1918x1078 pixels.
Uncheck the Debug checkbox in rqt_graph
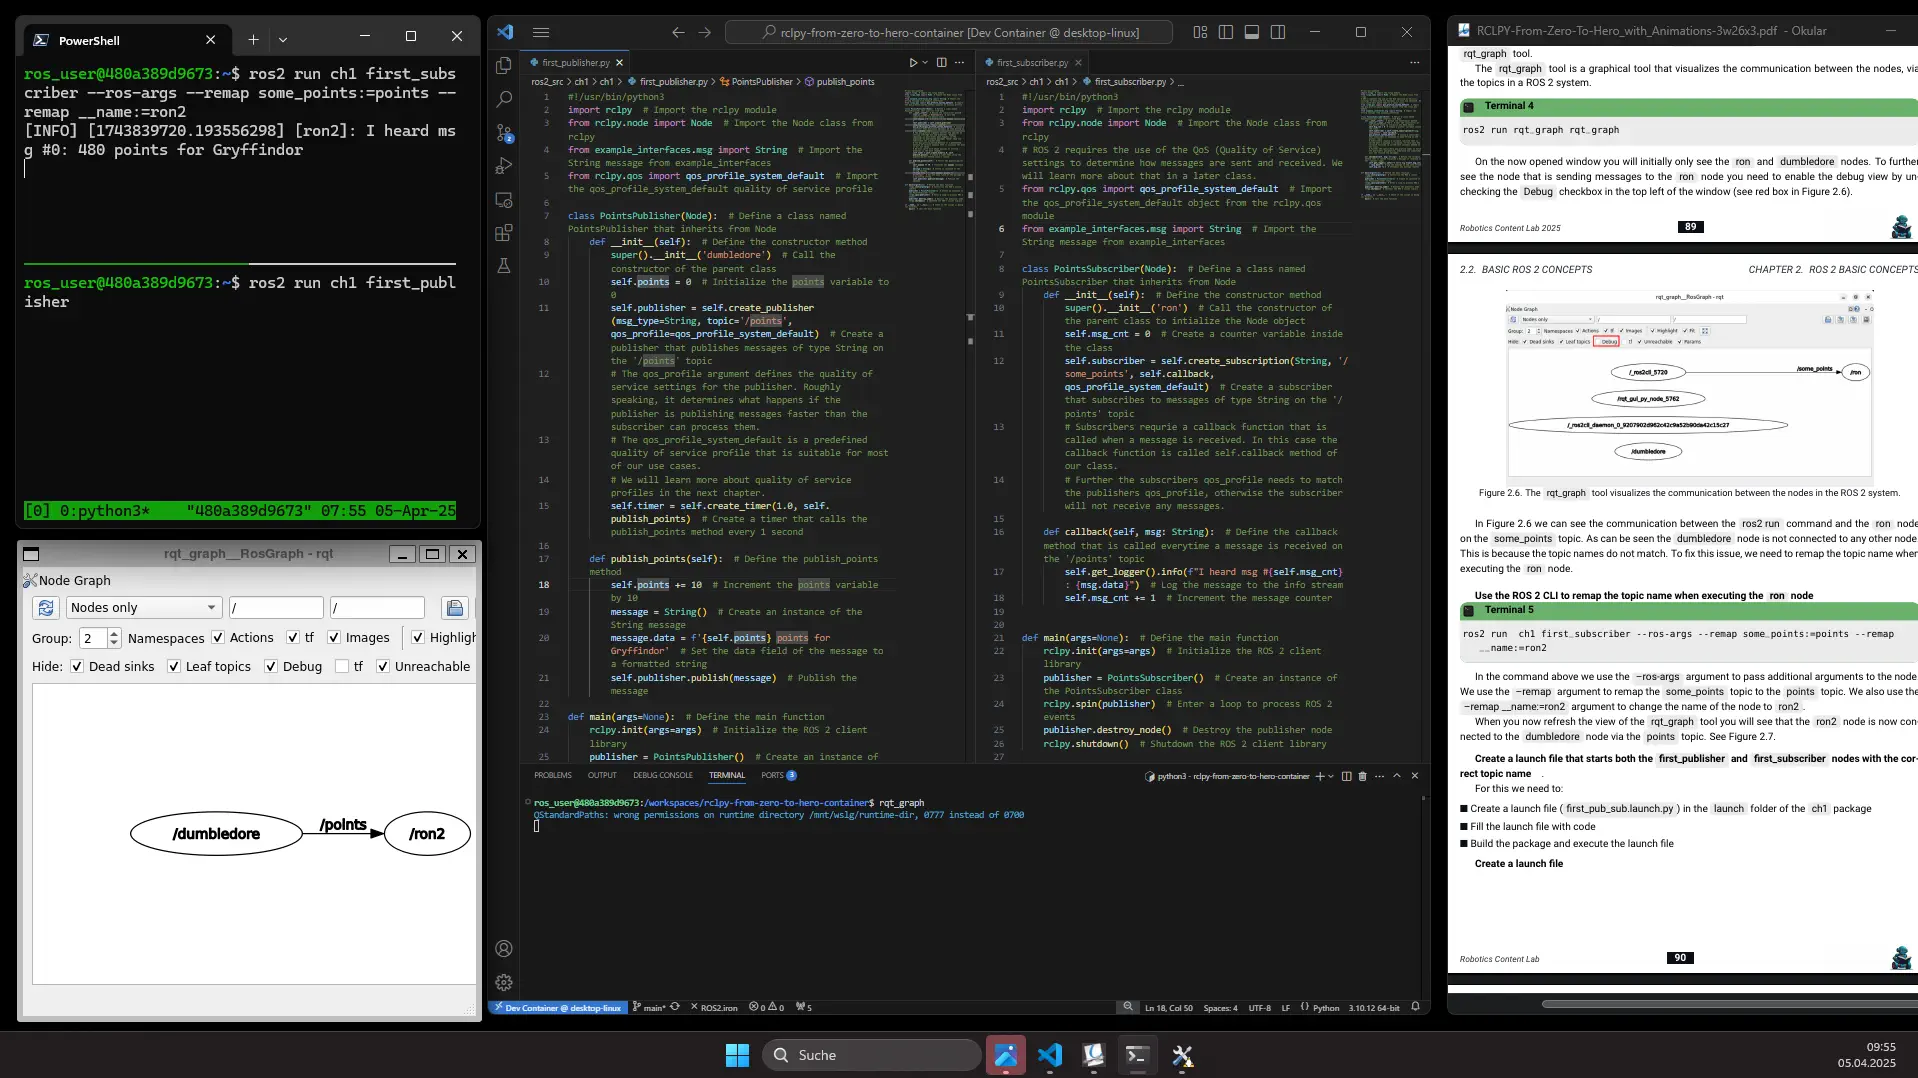271,667
